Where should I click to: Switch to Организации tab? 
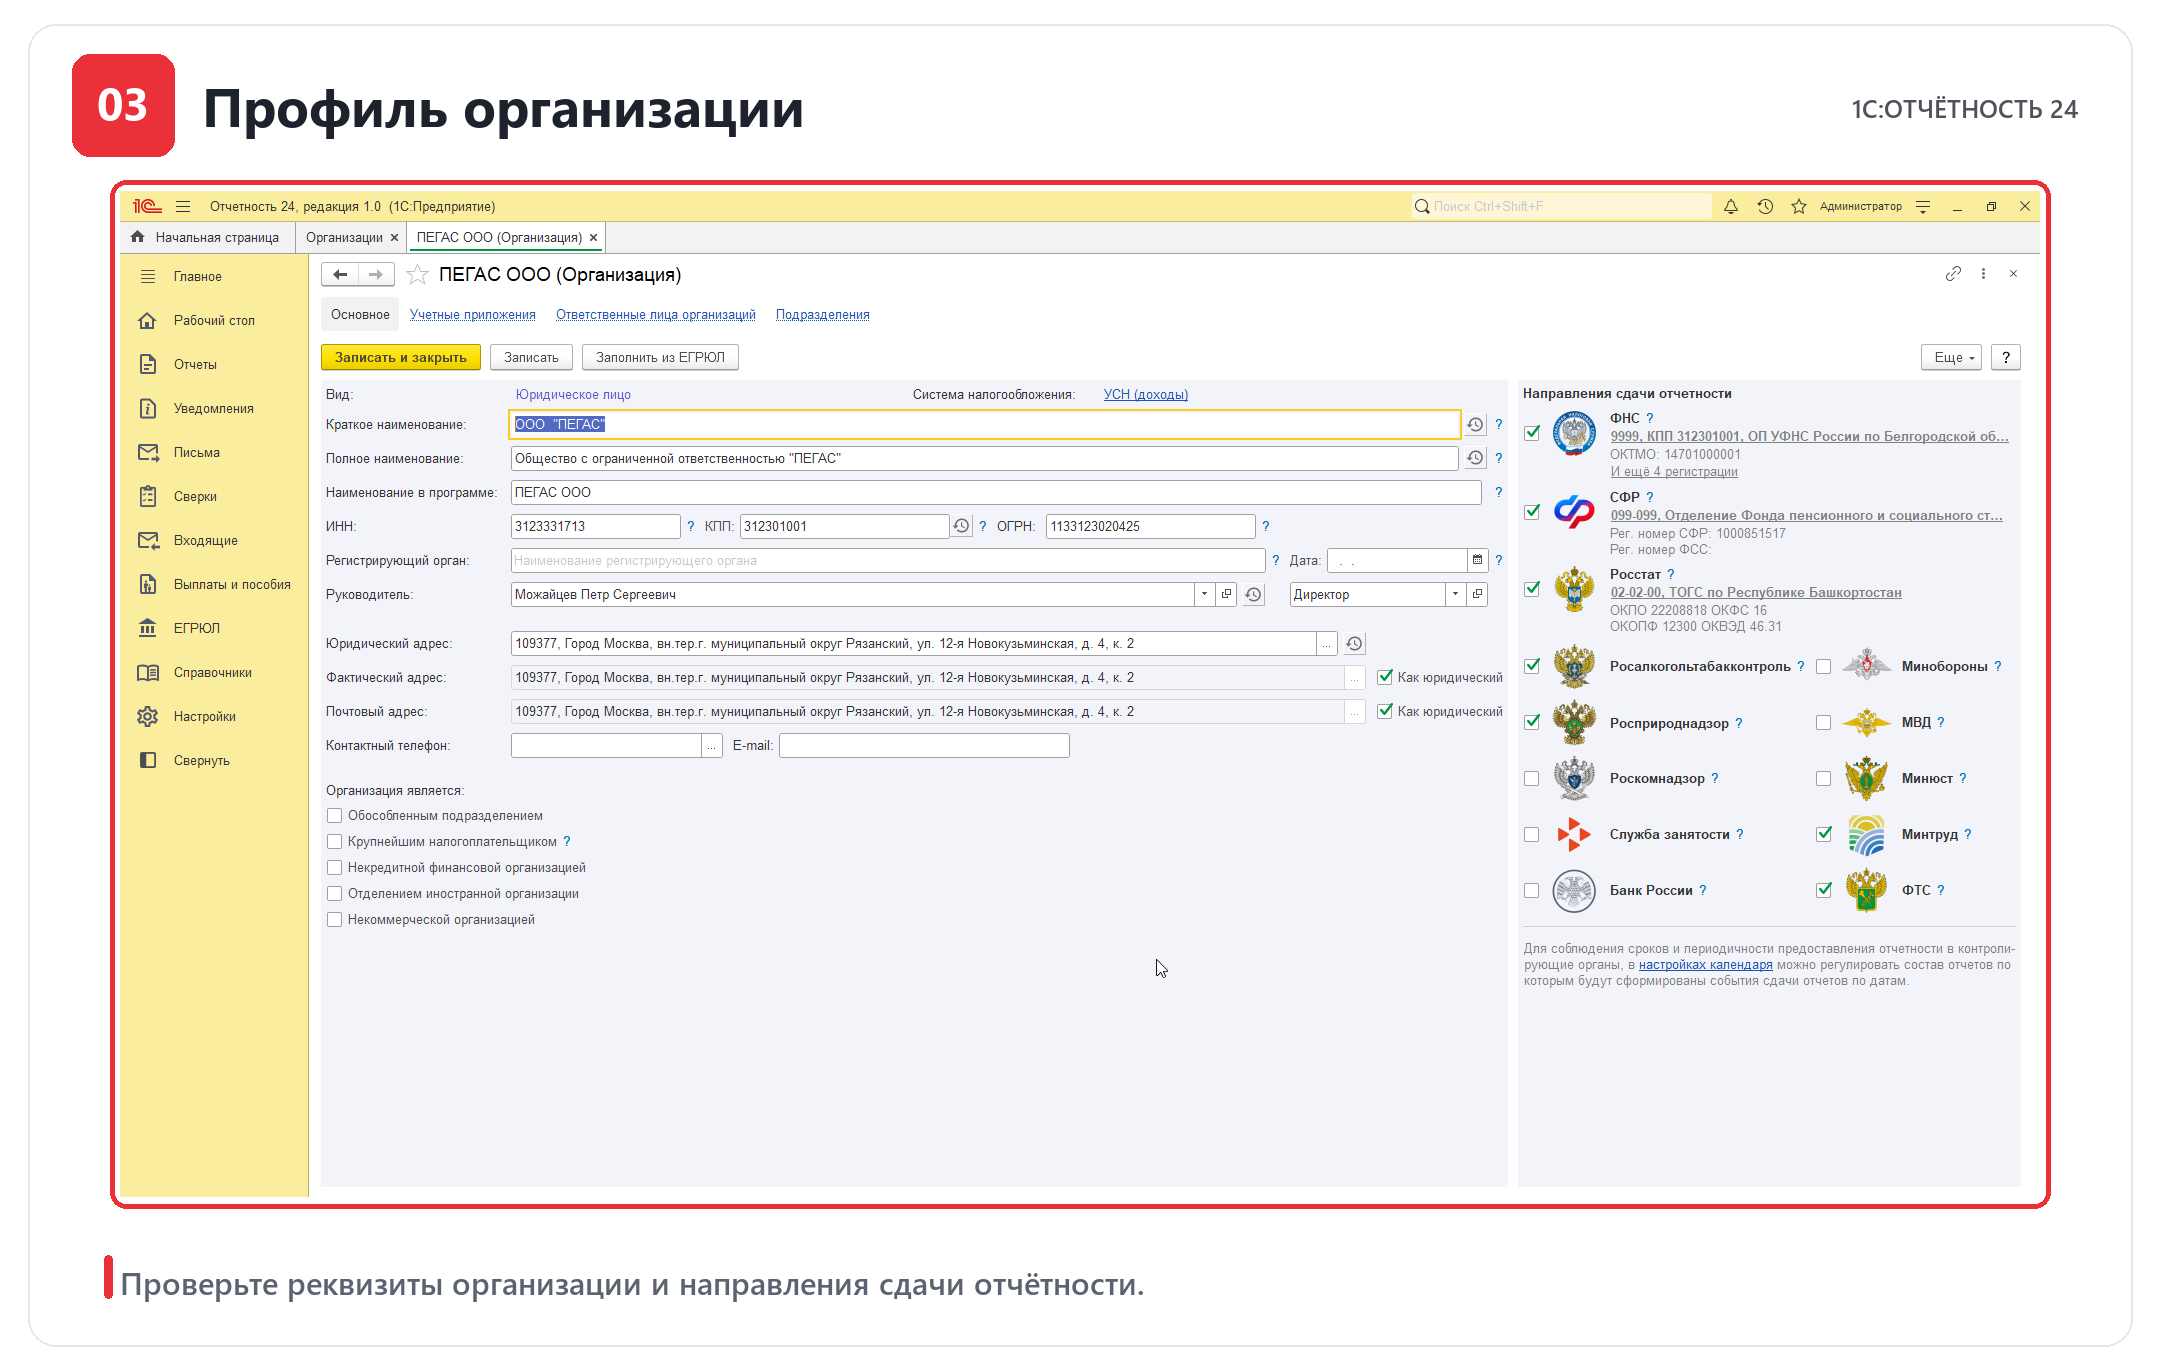tap(344, 238)
